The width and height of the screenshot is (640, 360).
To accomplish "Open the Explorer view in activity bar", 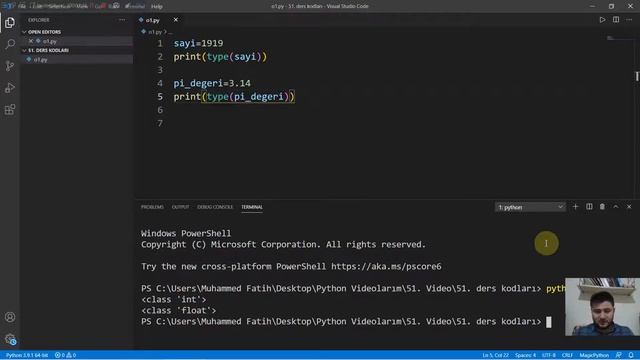I will click(x=10, y=22).
